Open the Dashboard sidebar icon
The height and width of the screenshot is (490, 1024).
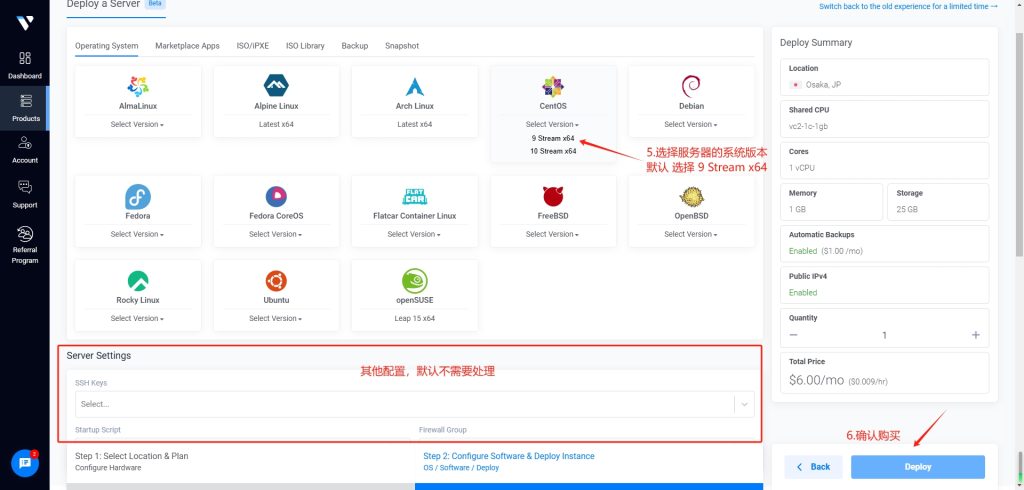tap(25, 58)
